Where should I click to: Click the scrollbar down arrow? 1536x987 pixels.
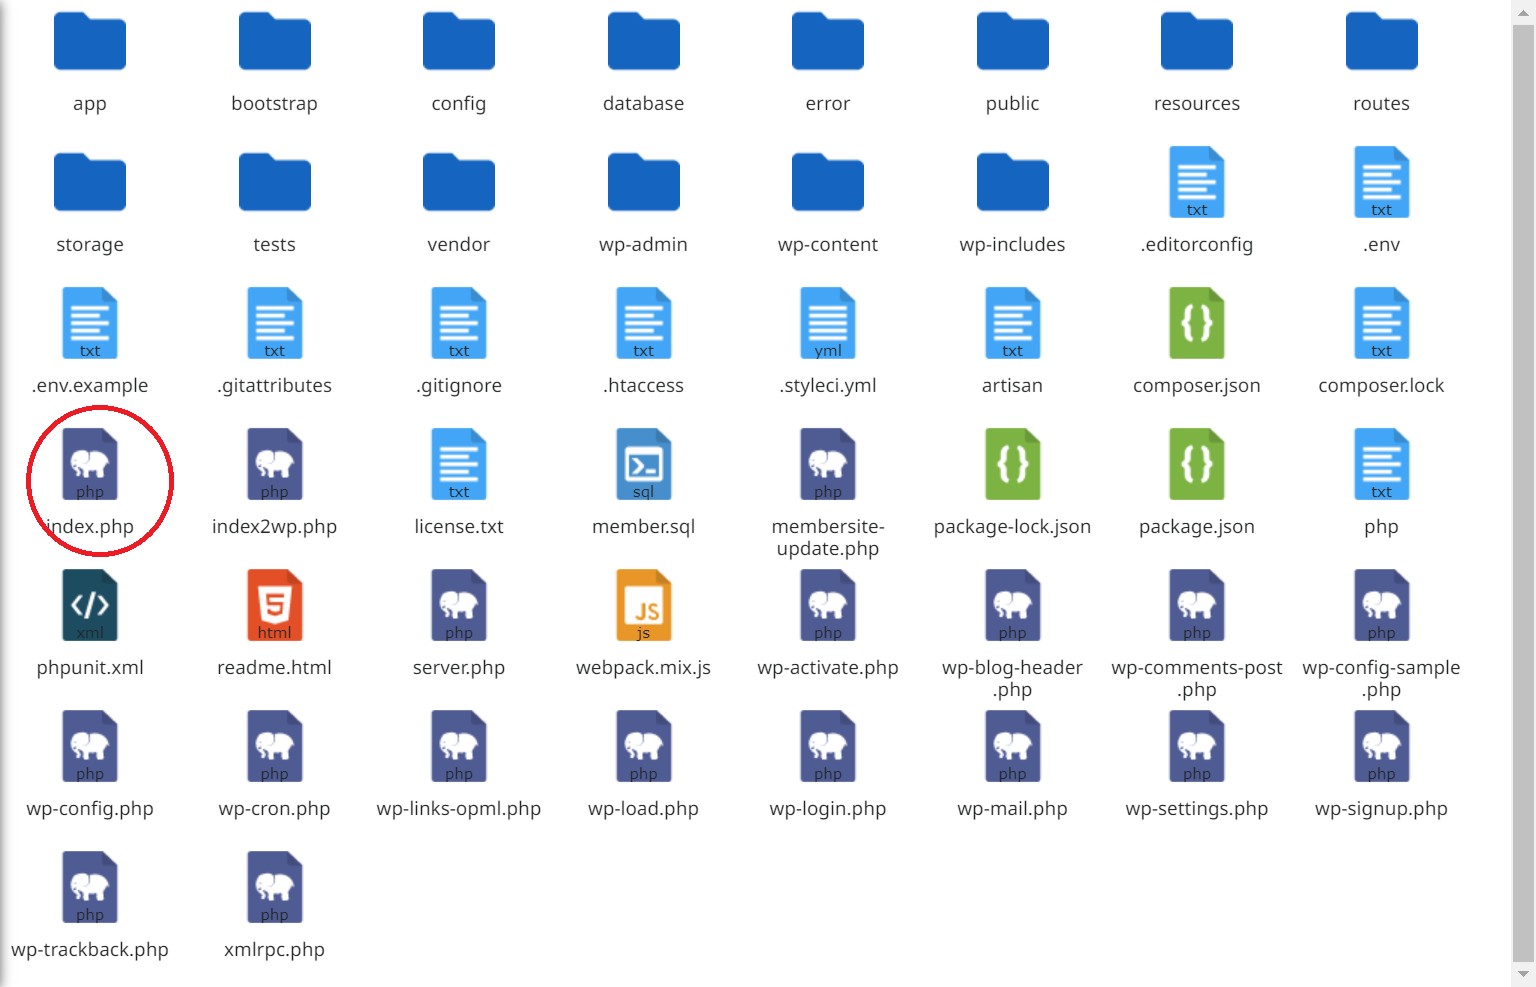[x=1523, y=973]
